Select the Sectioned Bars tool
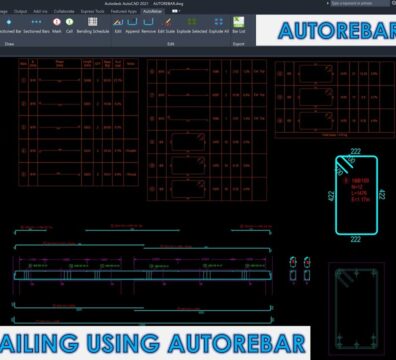Viewport: 396px width, 360px height. coord(36,25)
